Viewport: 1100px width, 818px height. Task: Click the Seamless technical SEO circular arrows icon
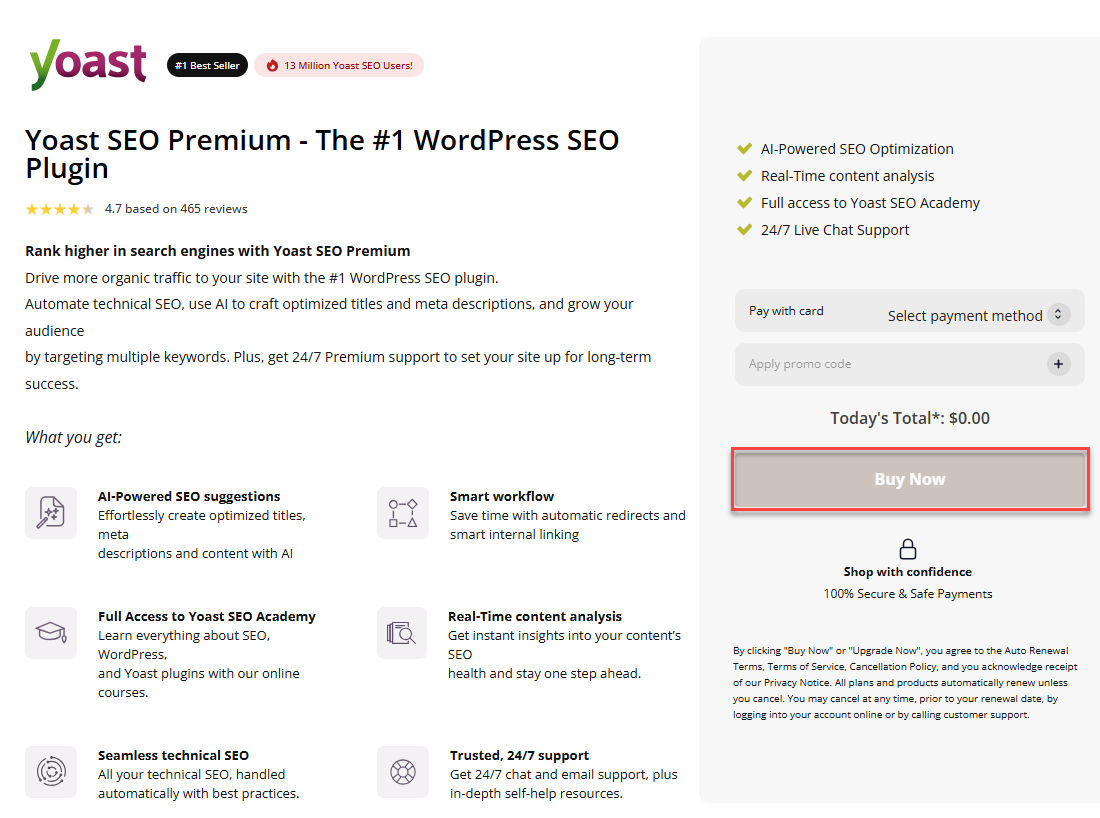click(51, 772)
